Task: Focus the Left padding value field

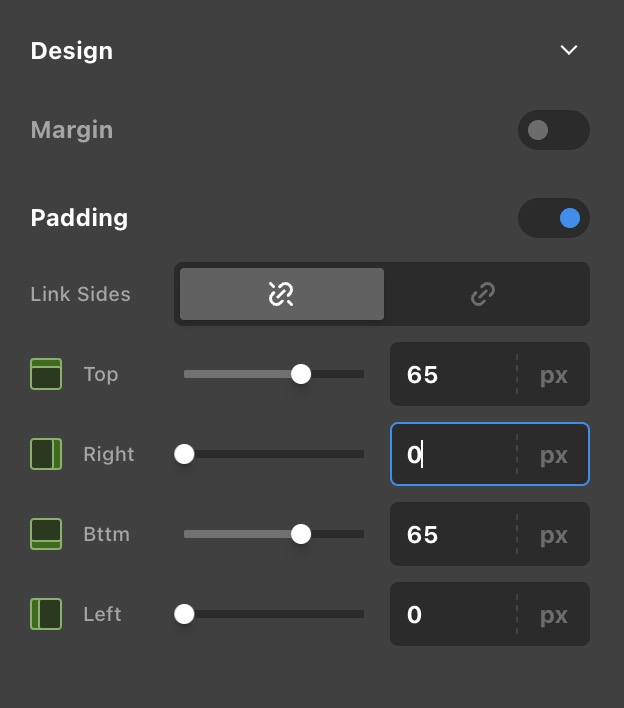Action: (x=450, y=615)
